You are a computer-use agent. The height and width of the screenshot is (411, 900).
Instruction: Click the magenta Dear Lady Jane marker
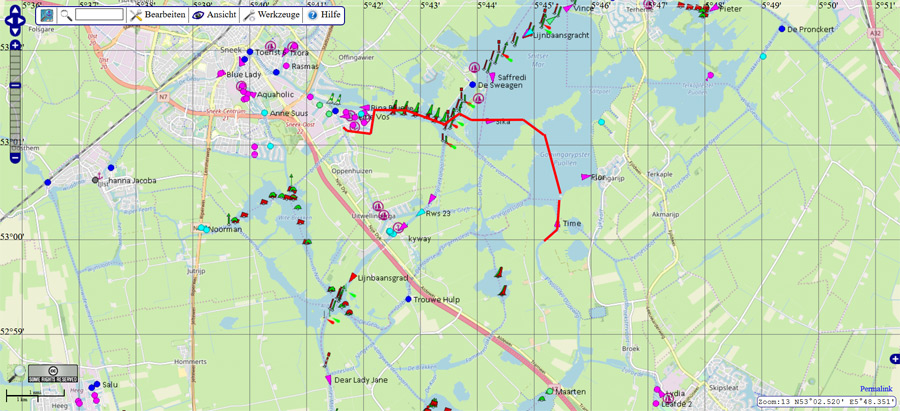click(x=328, y=380)
